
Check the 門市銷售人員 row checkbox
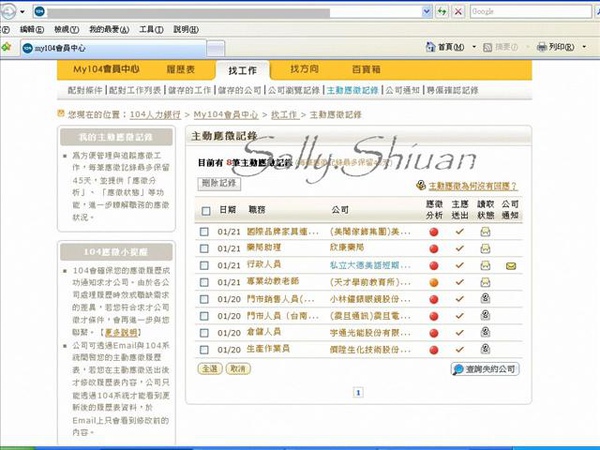coord(204,299)
